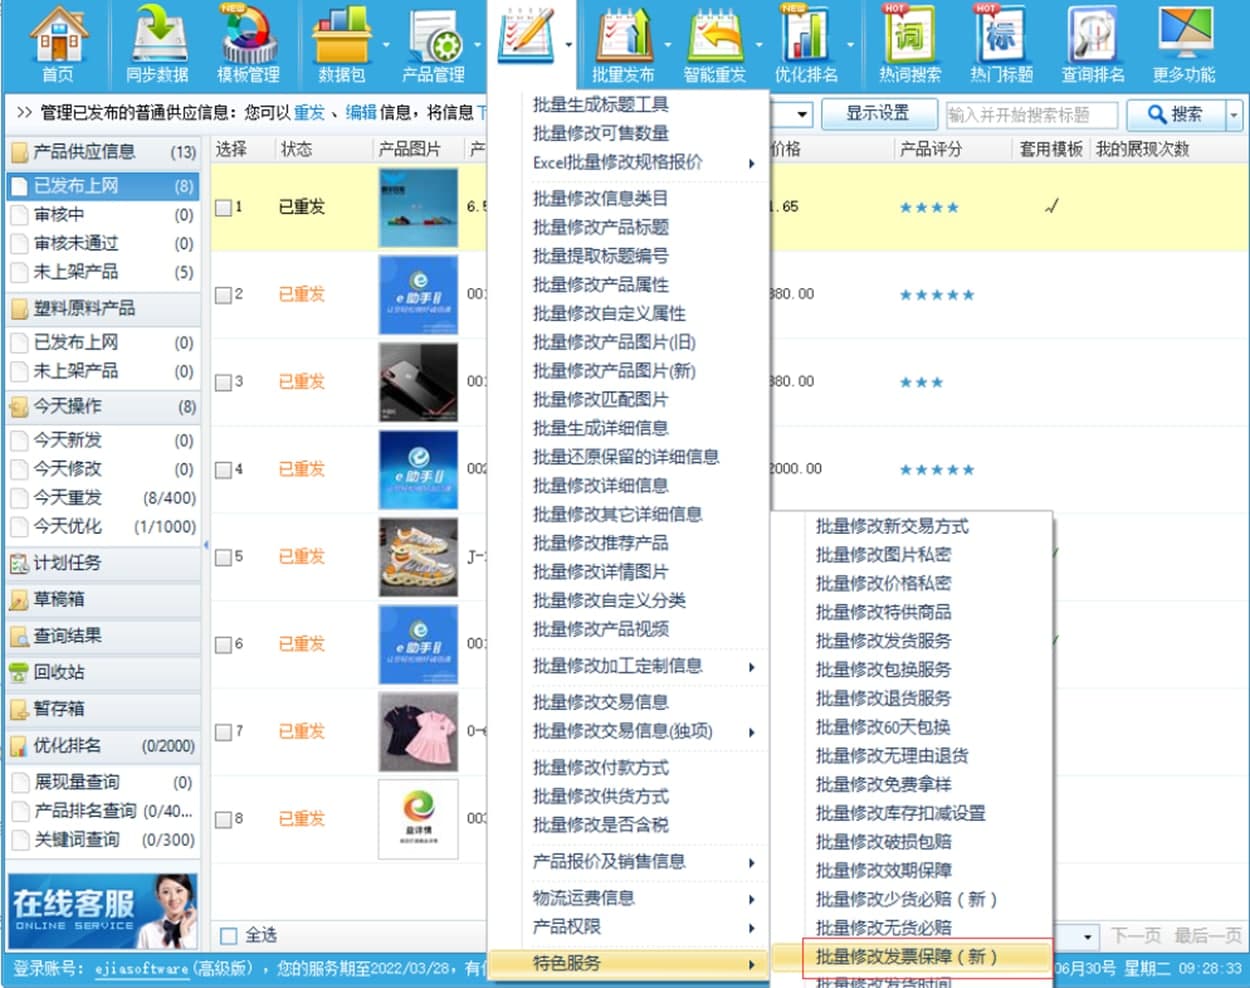The width and height of the screenshot is (1250, 988).
Task: Open 批量发布 batch publish tool
Action: click(623, 44)
